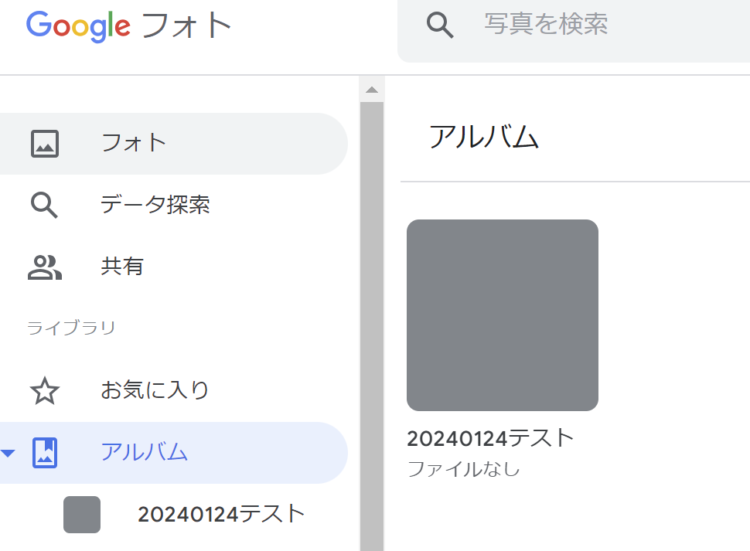Screen dimensions: 750x551
Task: Open the large gray album cover thumbnail
Action: point(502,315)
